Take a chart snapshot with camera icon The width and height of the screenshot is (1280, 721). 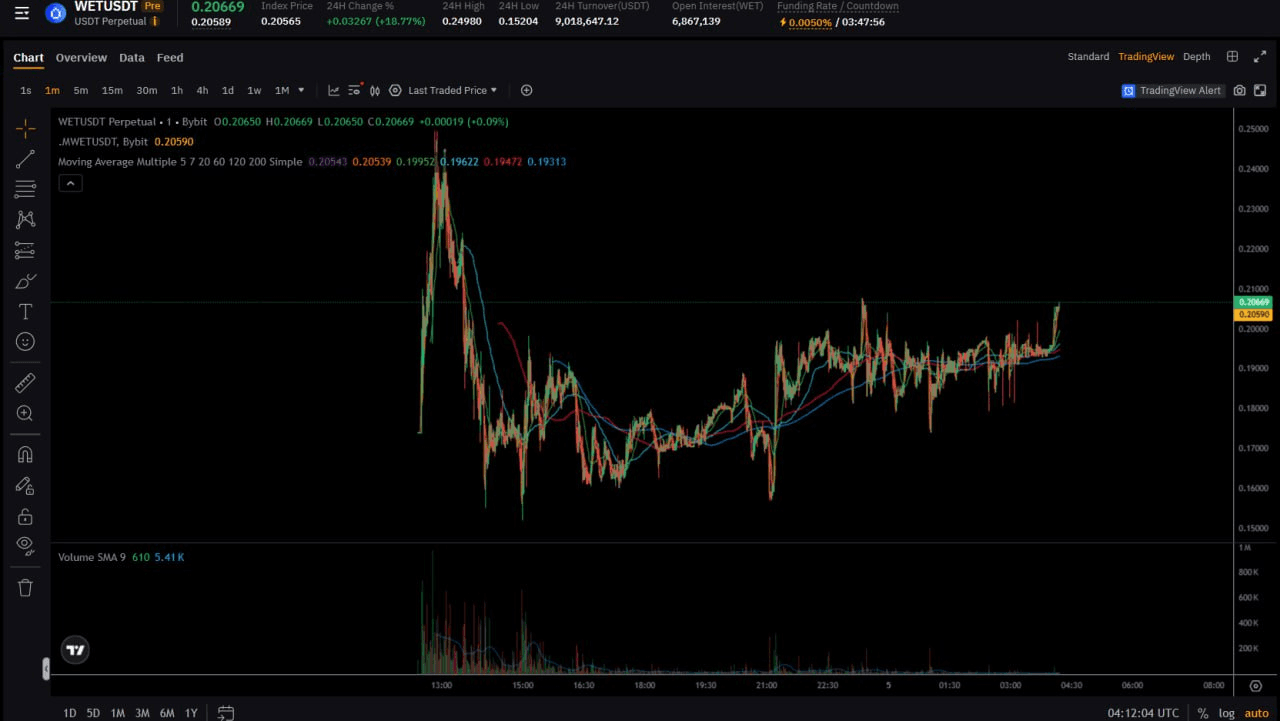(x=1239, y=90)
